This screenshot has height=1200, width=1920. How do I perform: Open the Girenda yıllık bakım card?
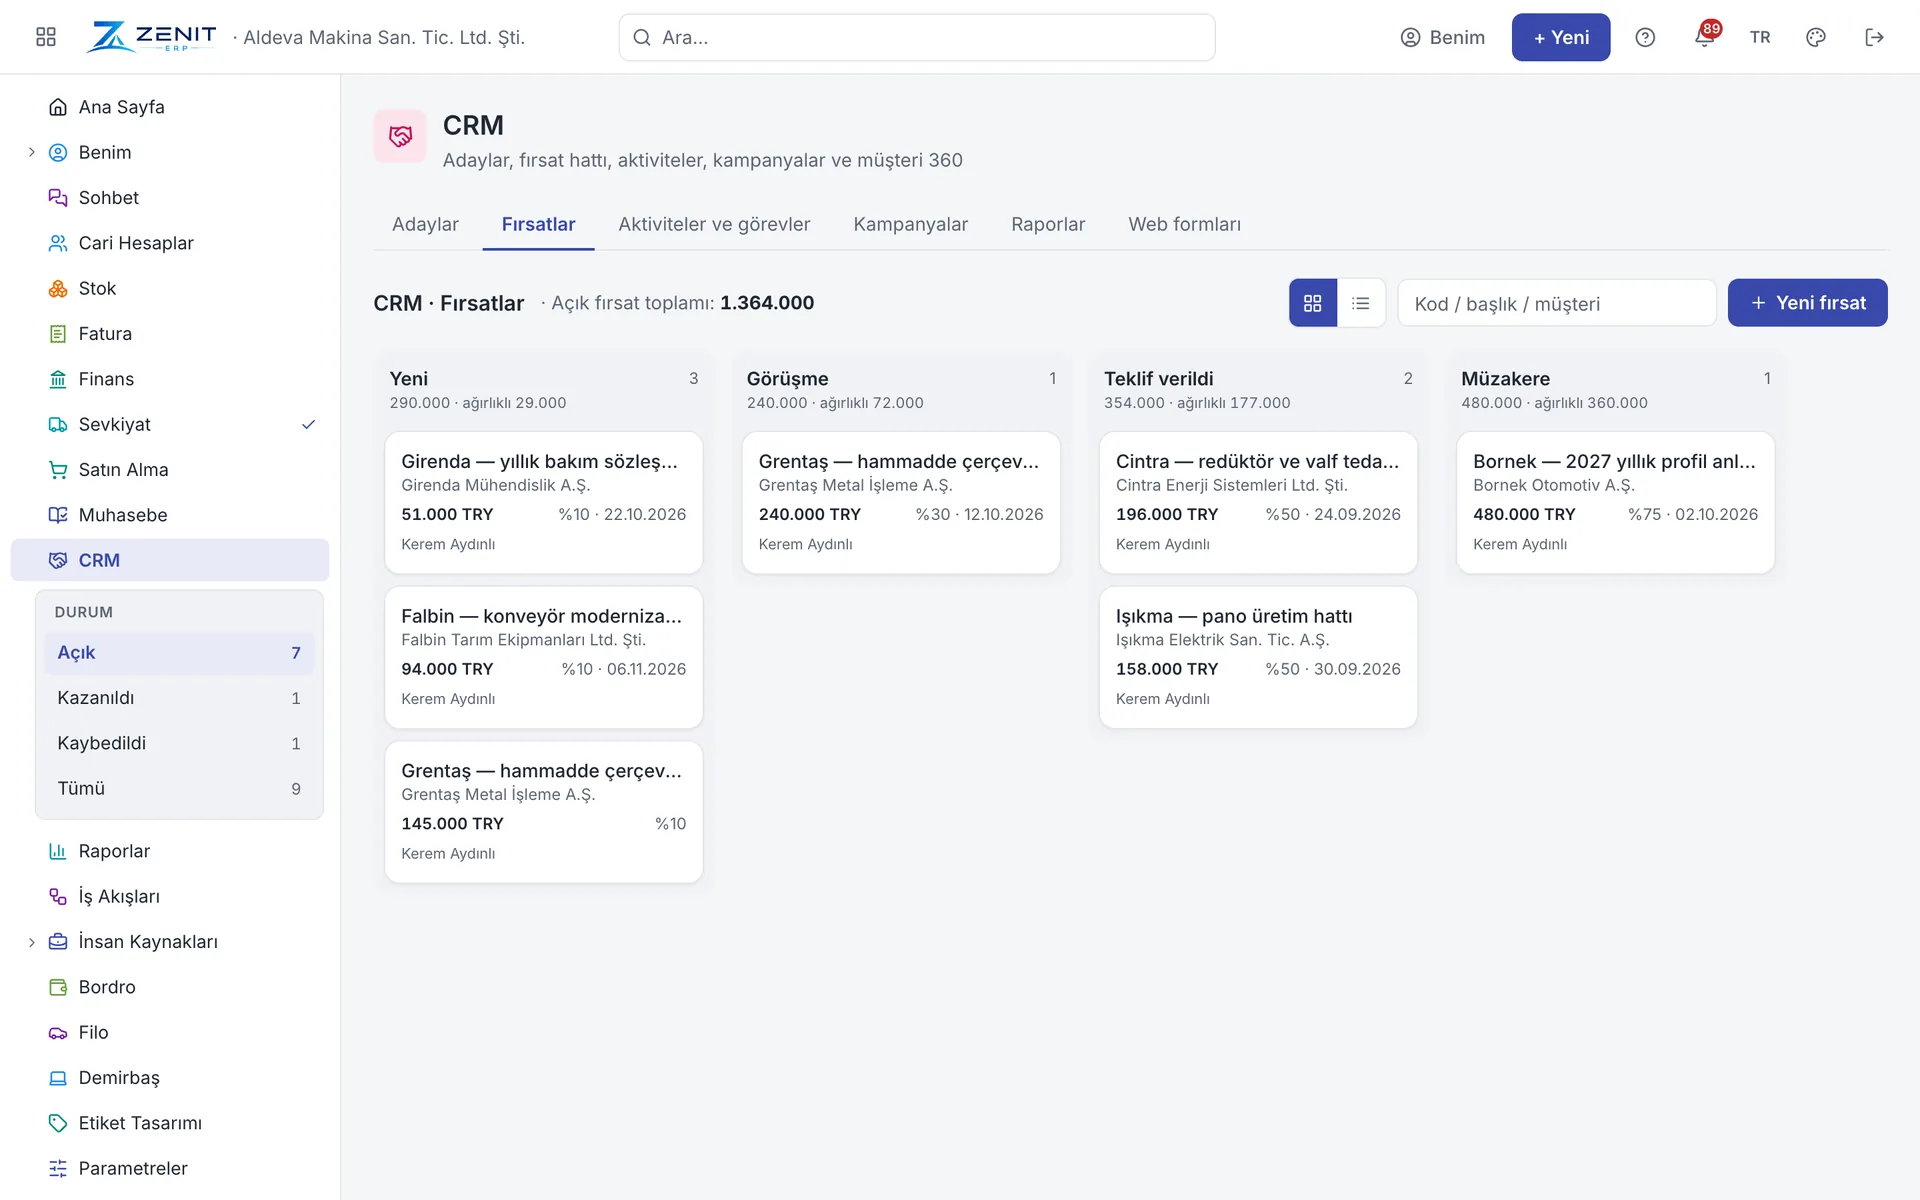544,502
